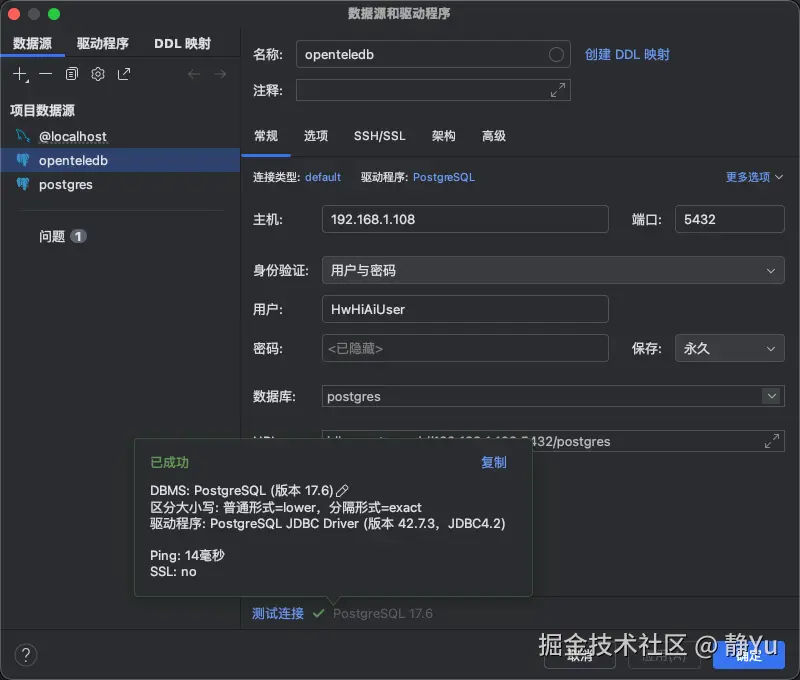Expand 更多选项 dropdown

coord(754,178)
